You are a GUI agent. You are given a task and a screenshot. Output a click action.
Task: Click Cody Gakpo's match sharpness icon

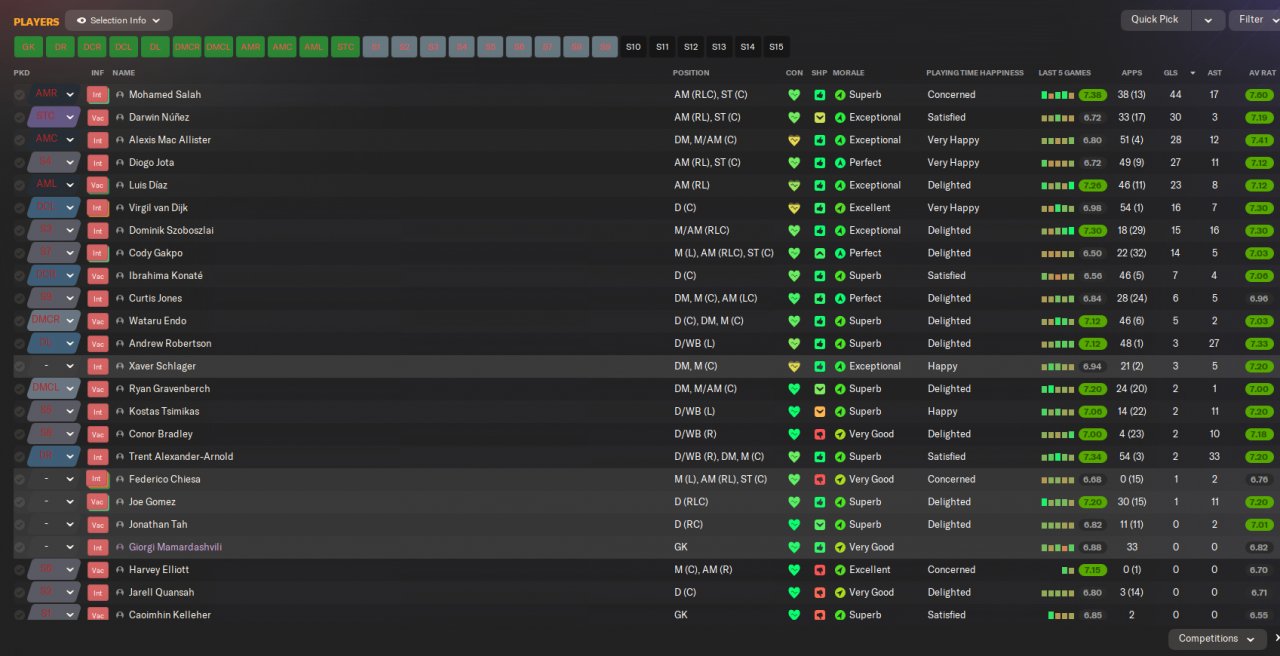[819, 253]
